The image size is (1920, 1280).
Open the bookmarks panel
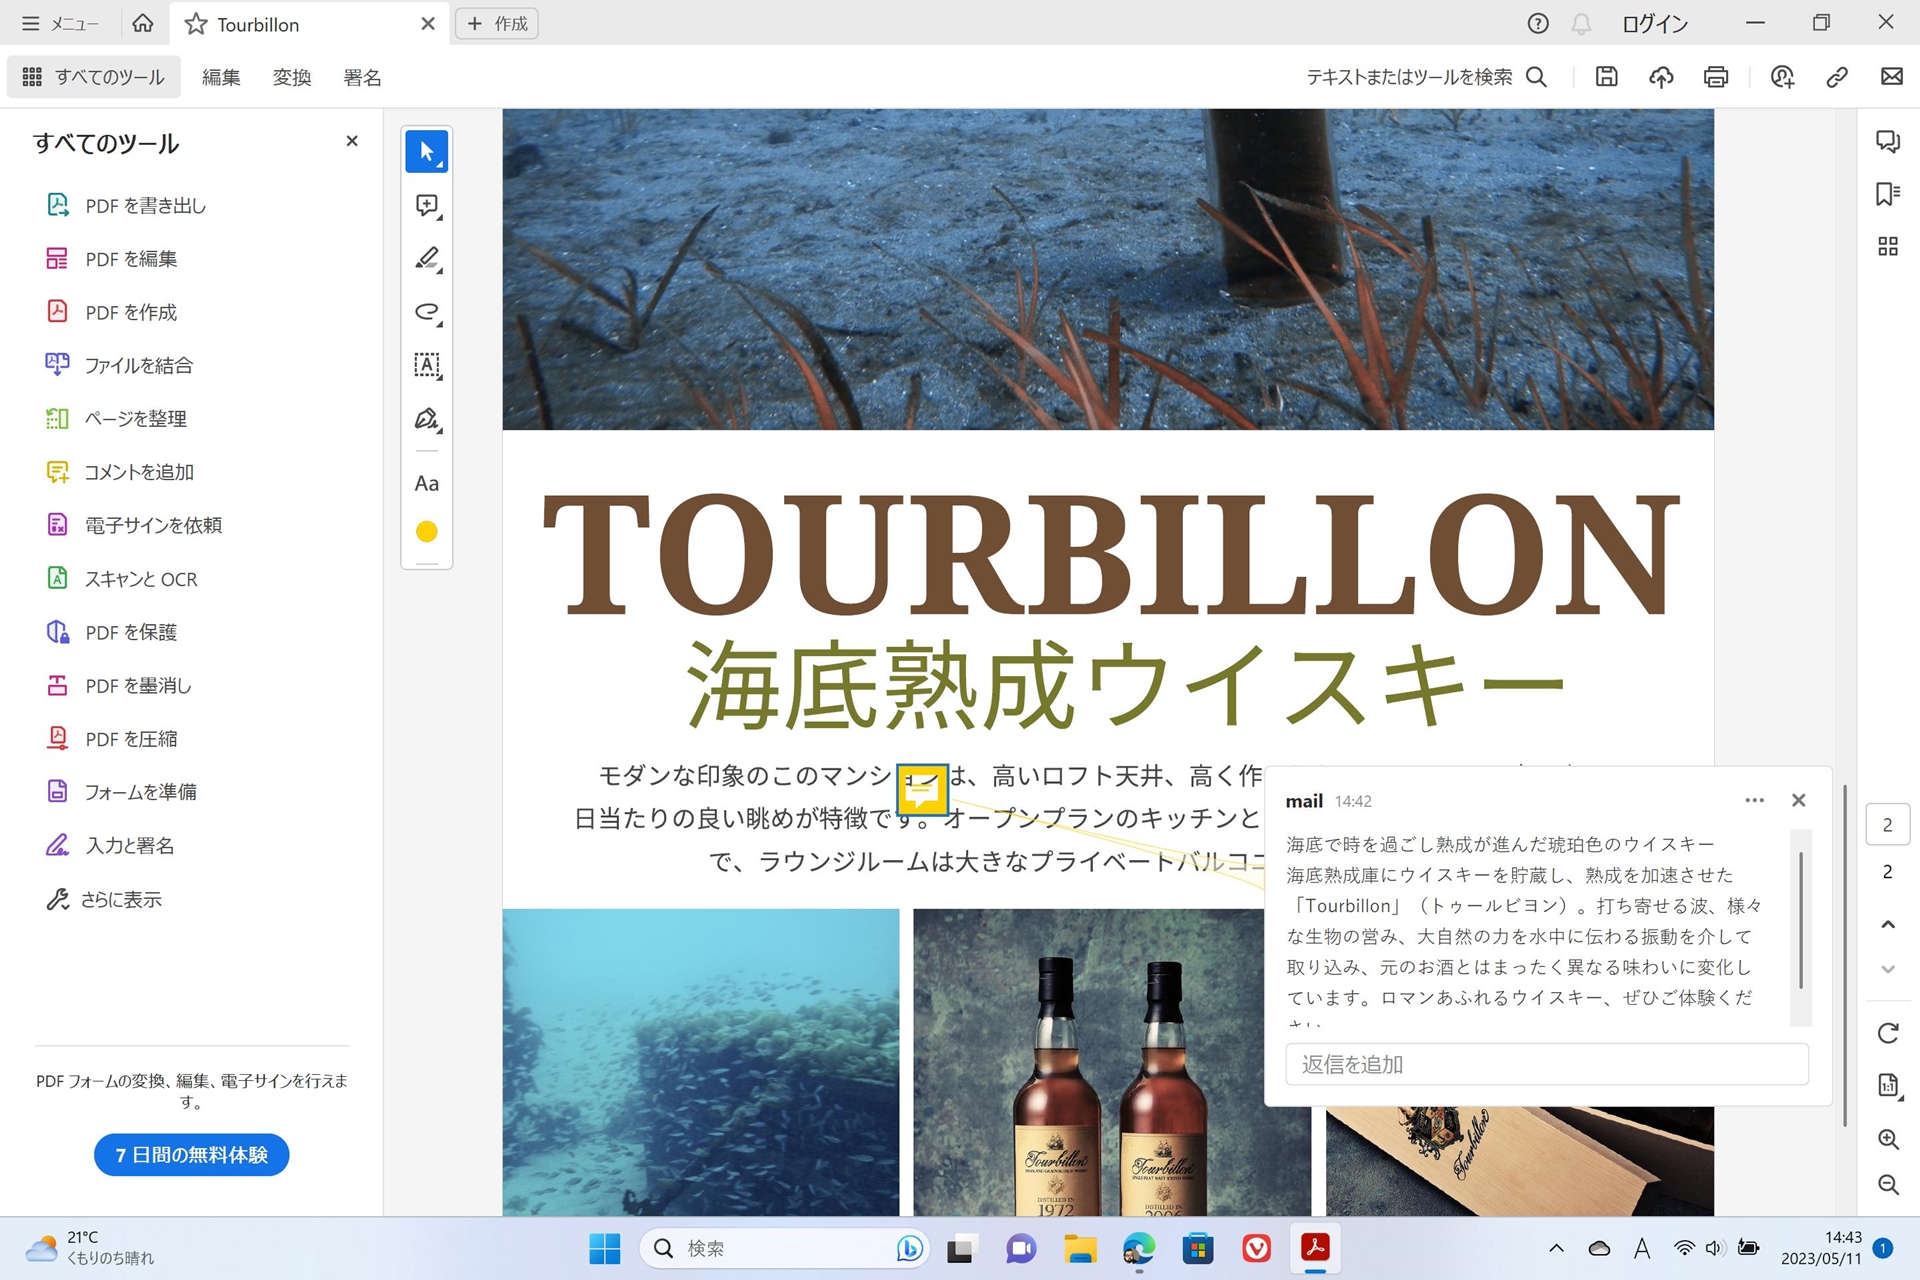point(1889,194)
